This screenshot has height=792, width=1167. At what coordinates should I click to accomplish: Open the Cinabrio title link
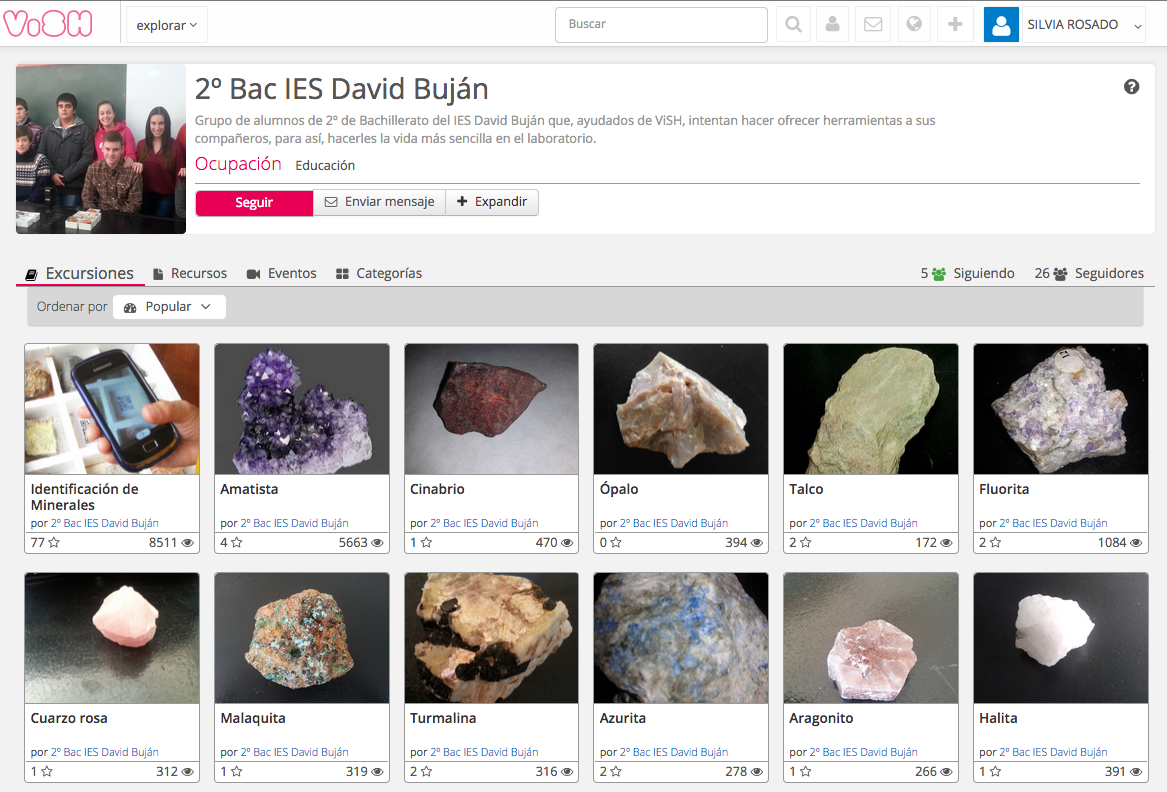click(x=437, y=489)
